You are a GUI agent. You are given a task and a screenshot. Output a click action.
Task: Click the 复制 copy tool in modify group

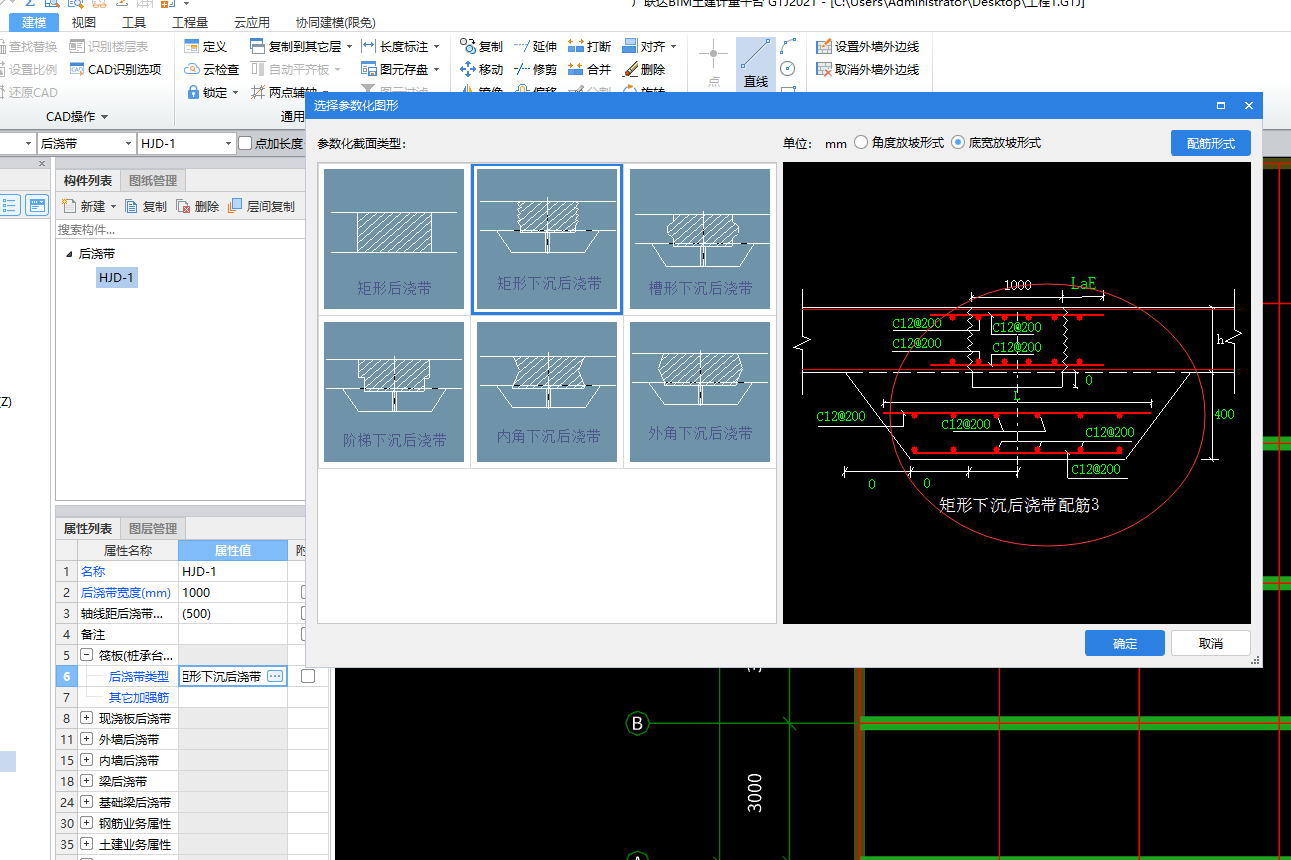[x=481, y=46]
